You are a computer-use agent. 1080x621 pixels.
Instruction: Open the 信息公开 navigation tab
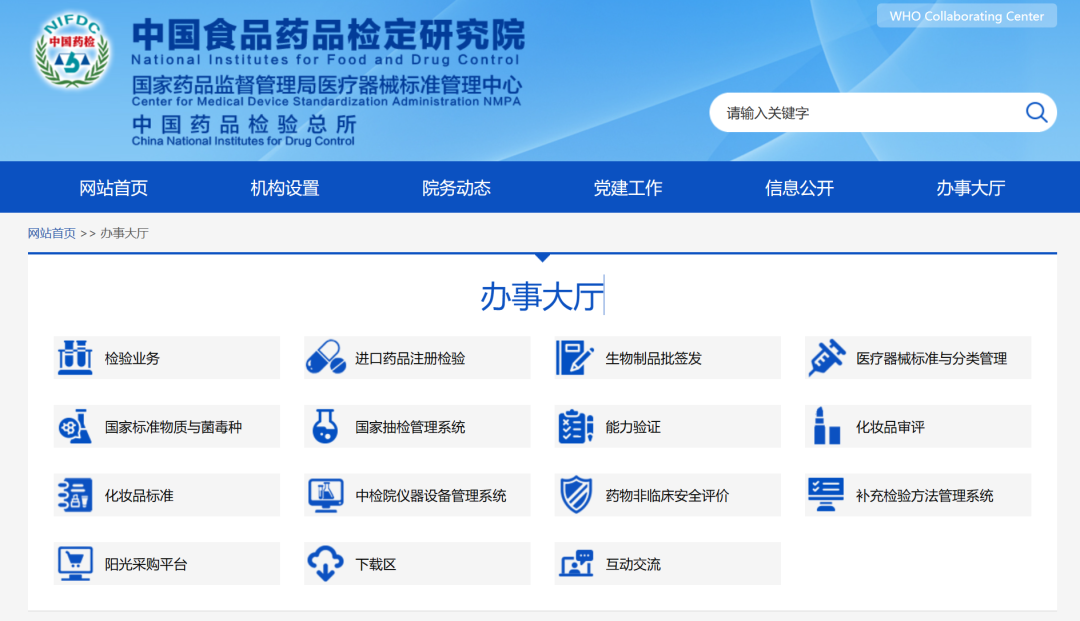click(x=799, y=187)
